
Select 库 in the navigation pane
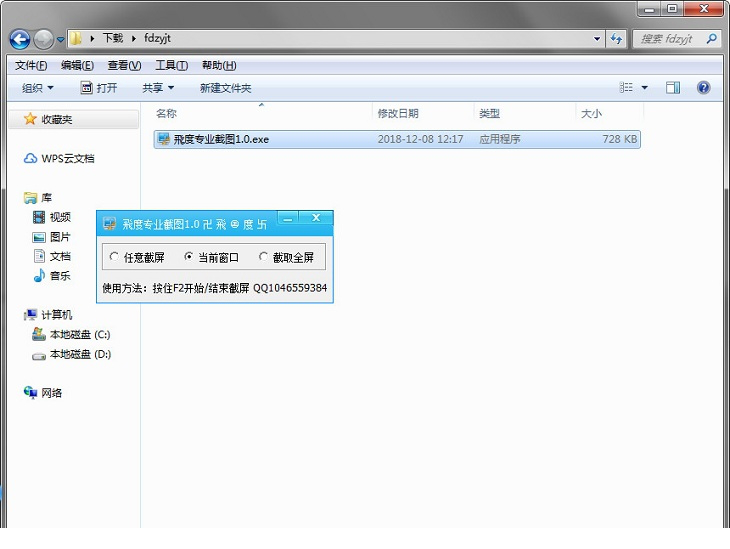tap(46, 198)
